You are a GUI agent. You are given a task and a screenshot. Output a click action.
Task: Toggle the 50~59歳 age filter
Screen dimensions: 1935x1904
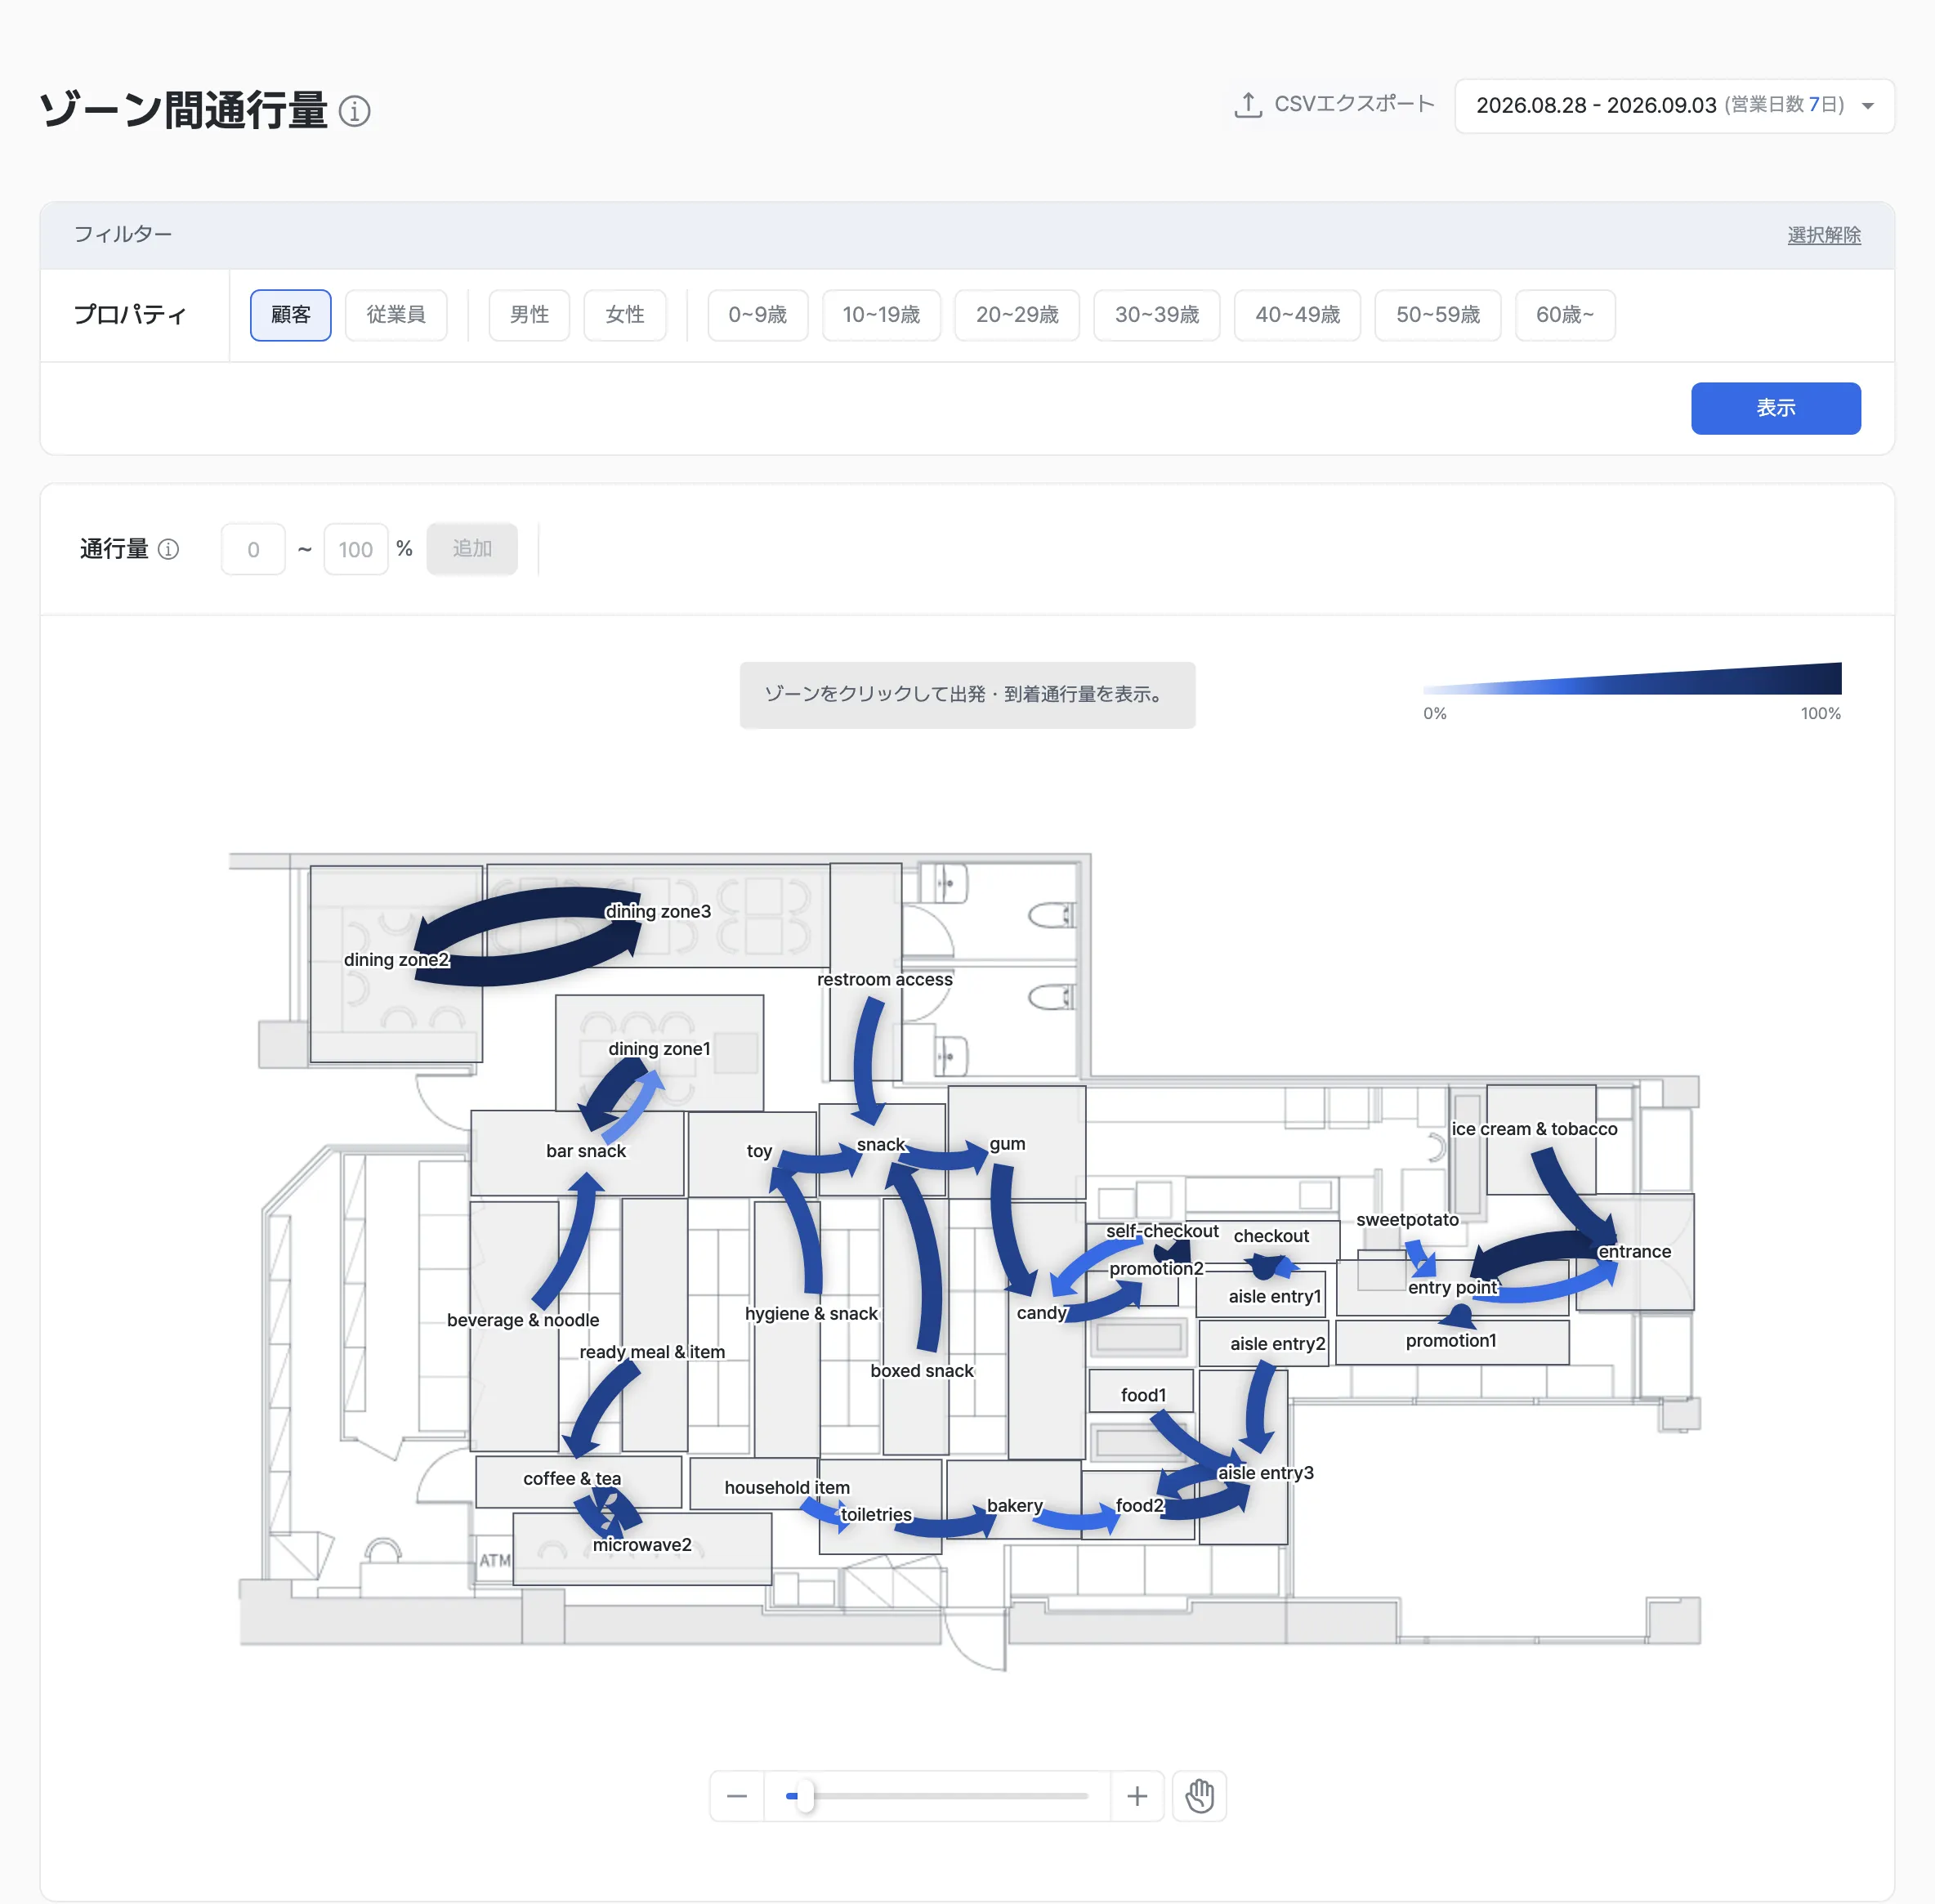(1438, 315)
